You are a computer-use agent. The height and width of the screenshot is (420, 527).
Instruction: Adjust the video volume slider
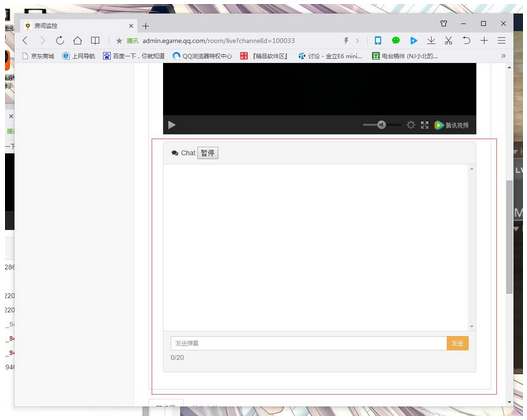(x=381, y=125)
